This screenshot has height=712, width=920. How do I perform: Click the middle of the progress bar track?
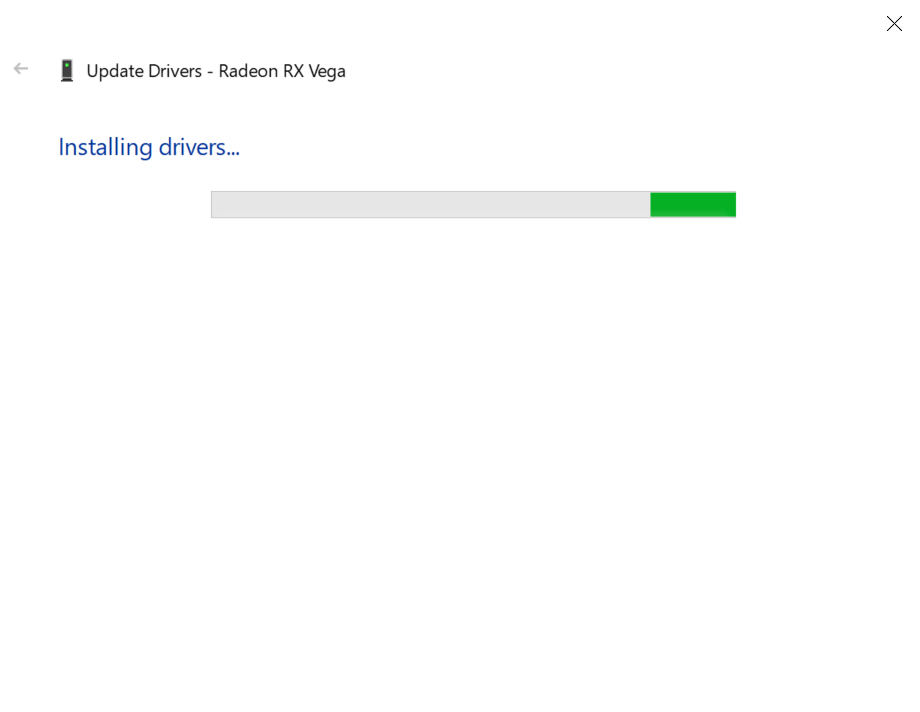[473, 205]
